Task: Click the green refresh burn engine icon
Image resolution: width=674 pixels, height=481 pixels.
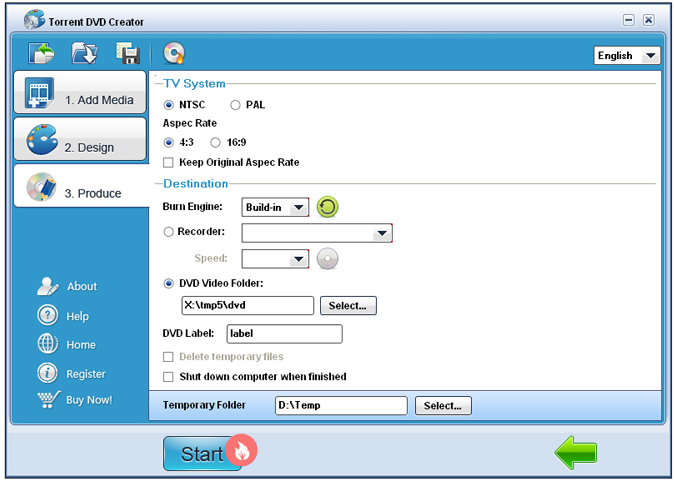Action: (328, 207)
